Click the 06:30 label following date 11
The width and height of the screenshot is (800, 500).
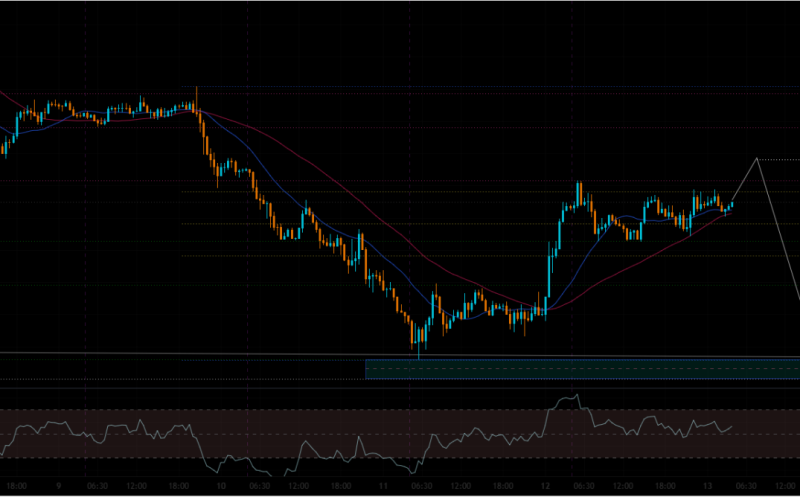(x=421, y=486)
